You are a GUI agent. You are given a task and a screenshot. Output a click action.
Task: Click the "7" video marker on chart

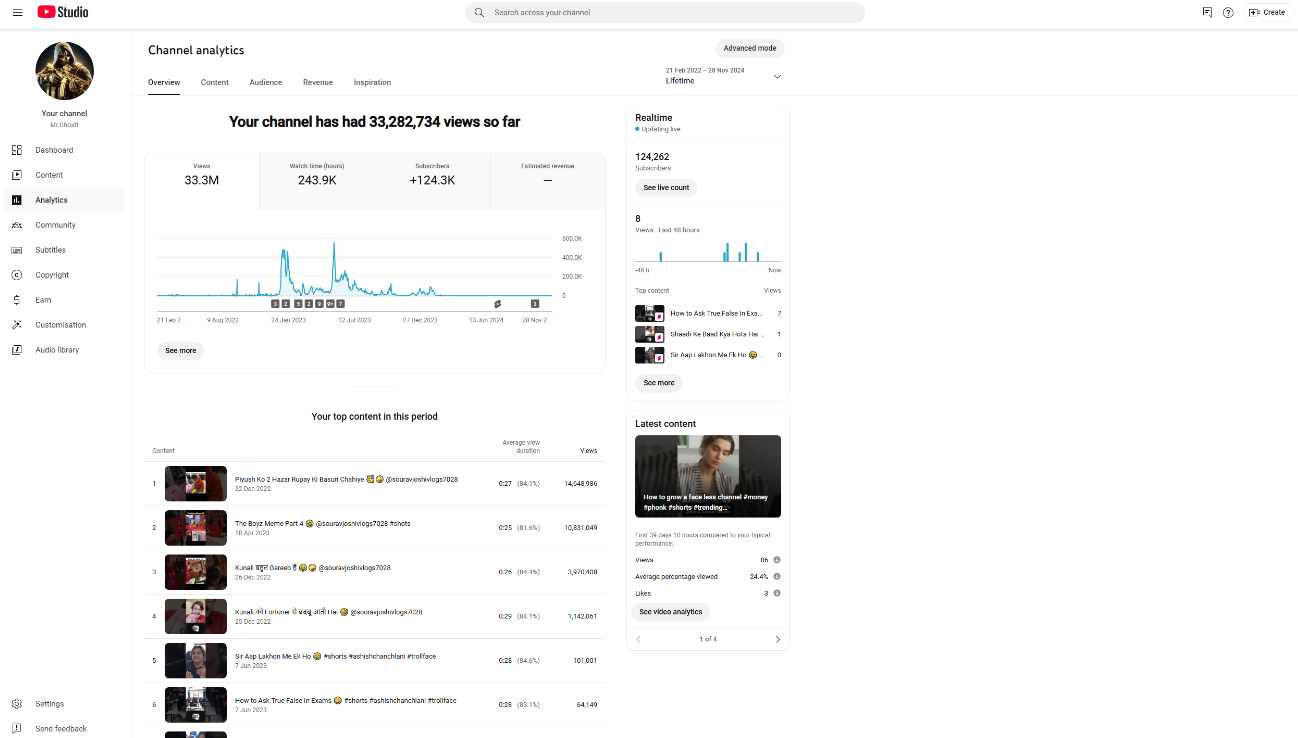click(340, 303)
